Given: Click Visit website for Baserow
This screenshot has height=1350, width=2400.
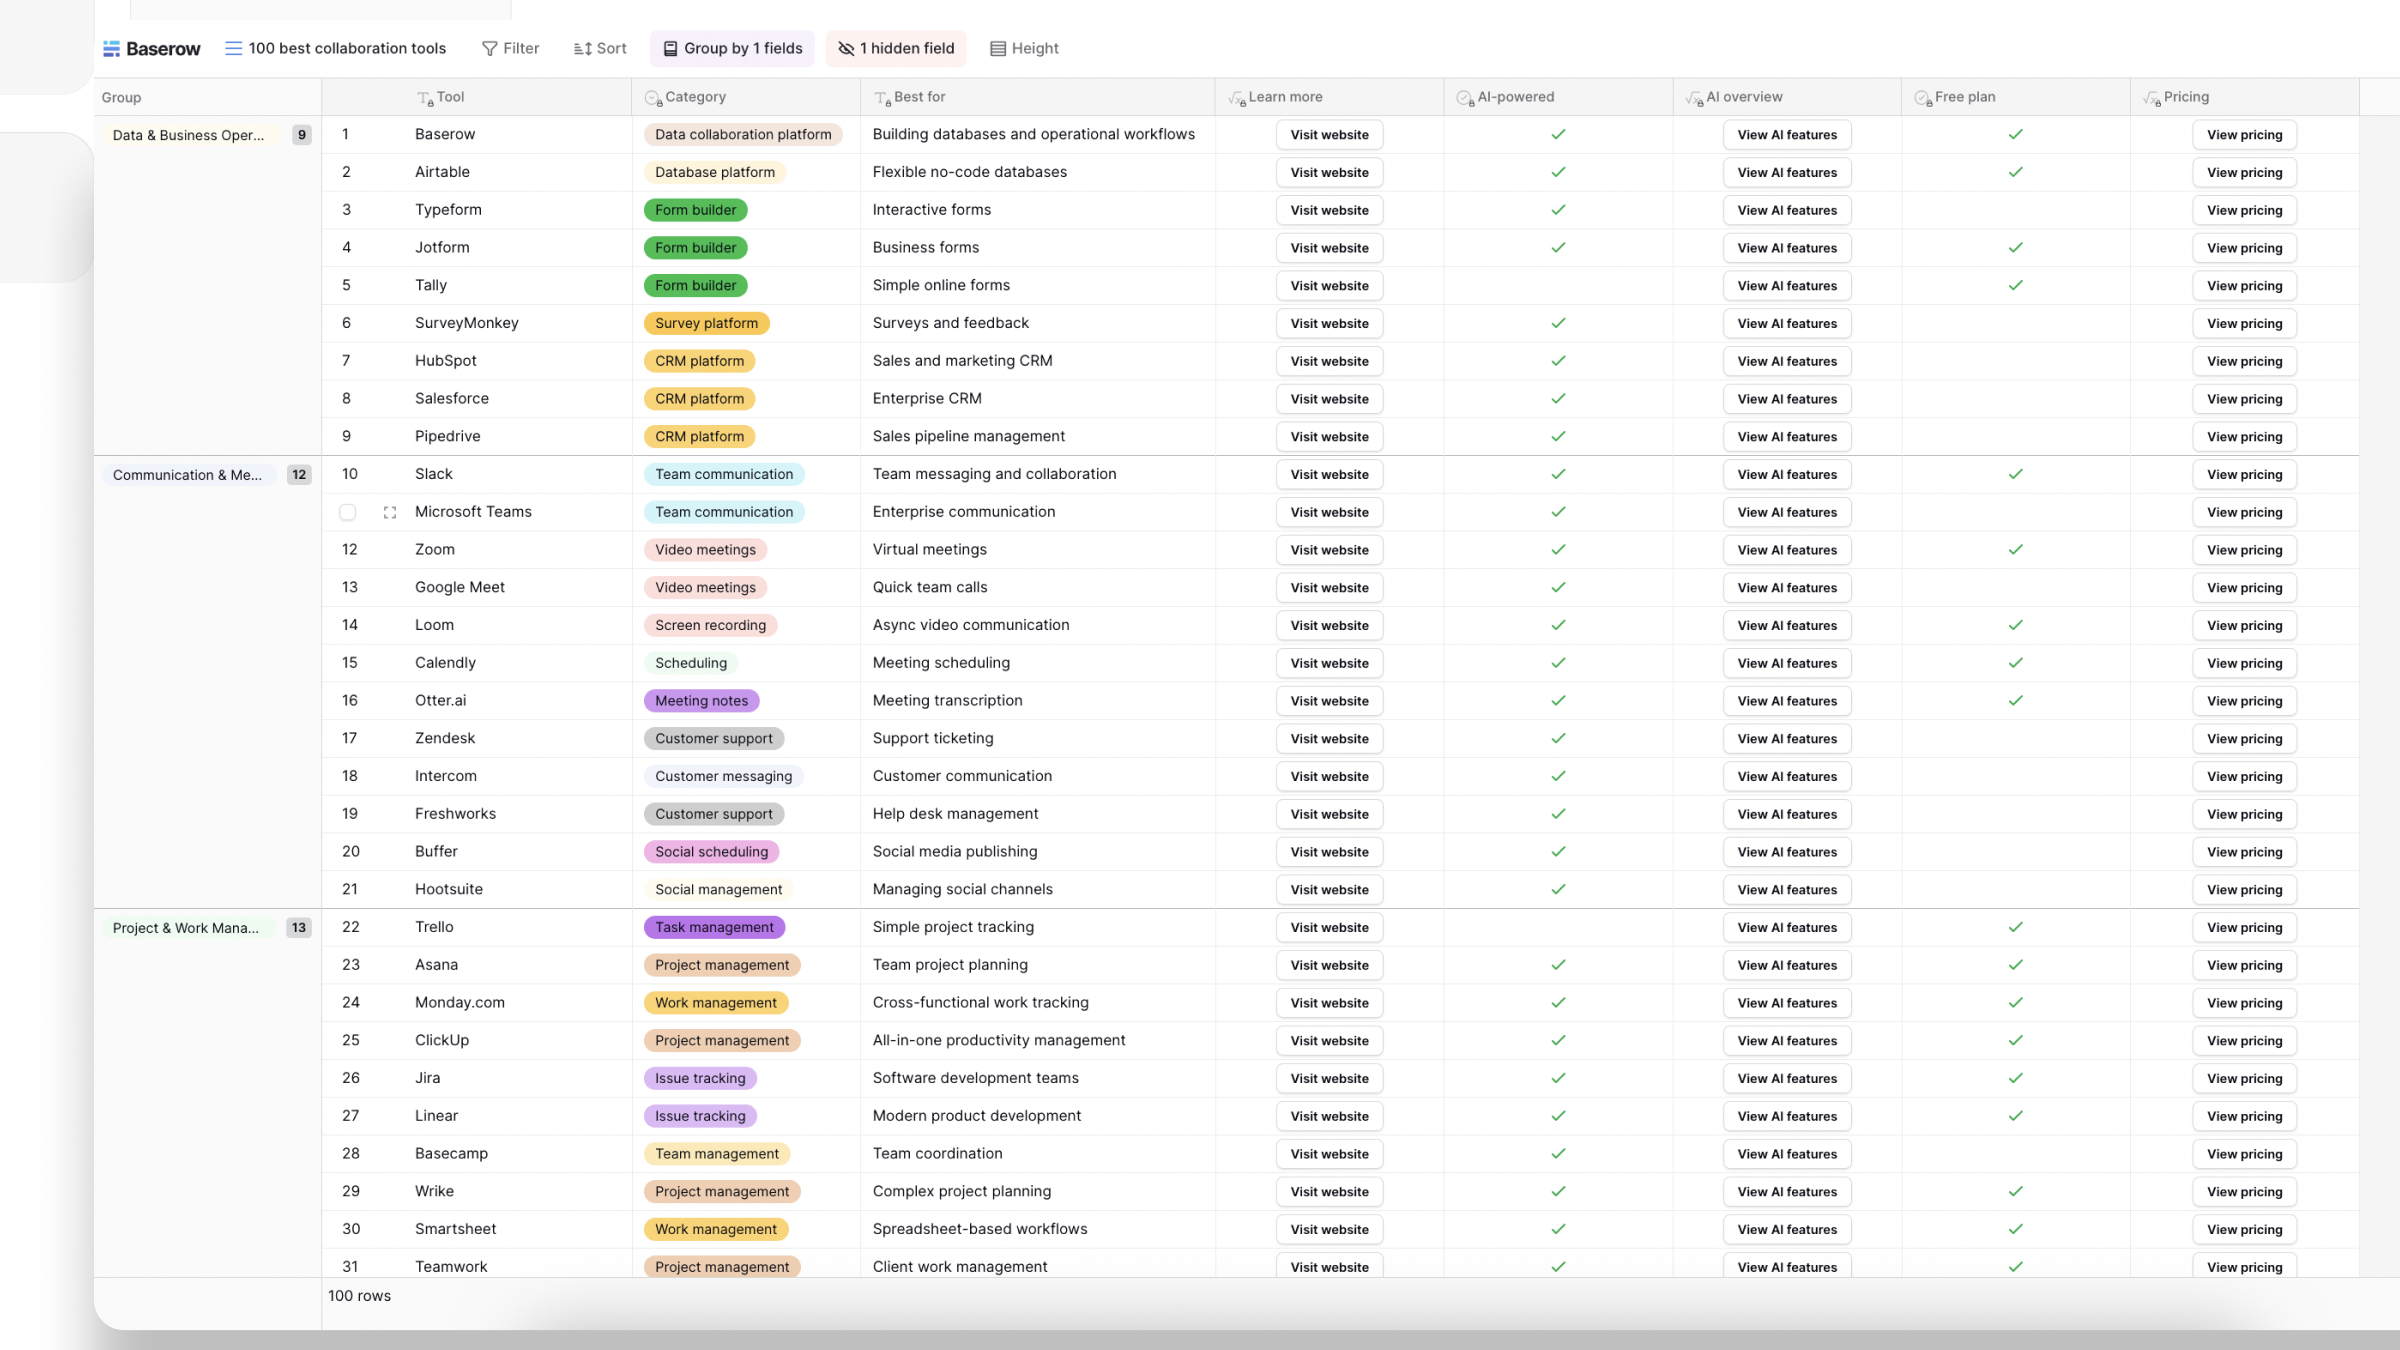Looking at the screenshot, I should 1329,135.
